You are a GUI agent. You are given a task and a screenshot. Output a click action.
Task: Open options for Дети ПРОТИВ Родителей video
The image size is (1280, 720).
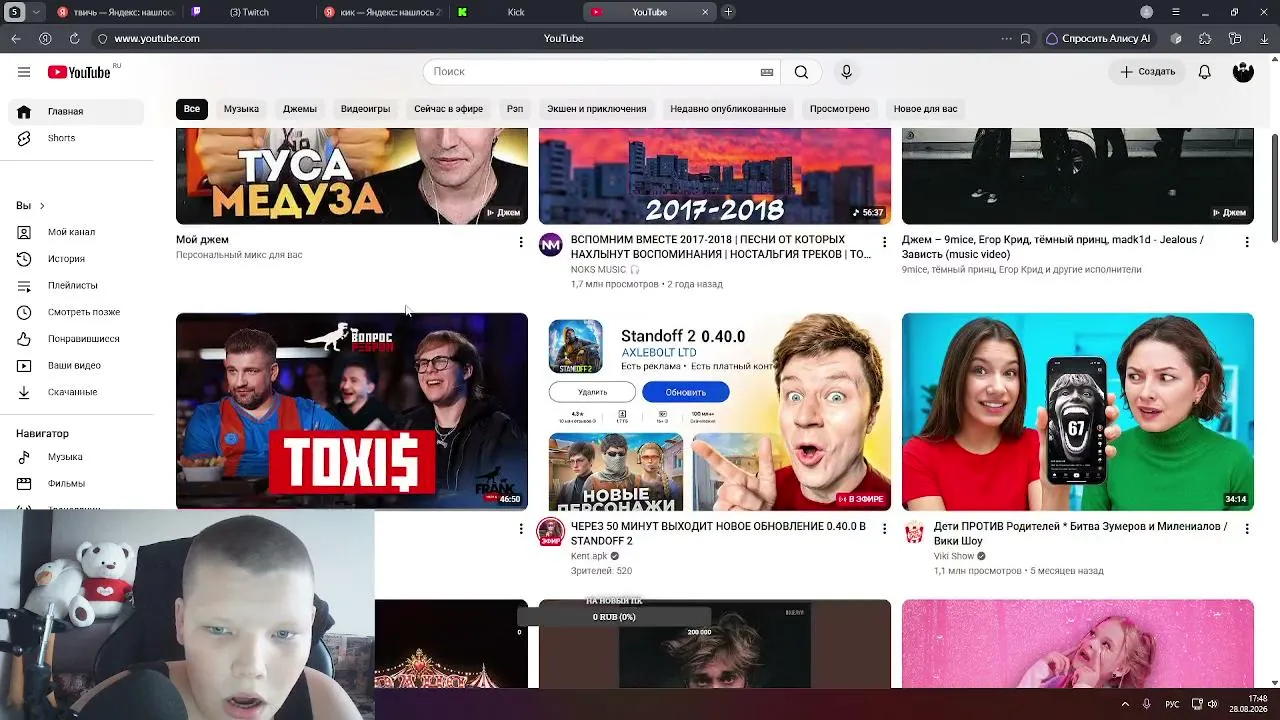click(x=1246, y=529)
